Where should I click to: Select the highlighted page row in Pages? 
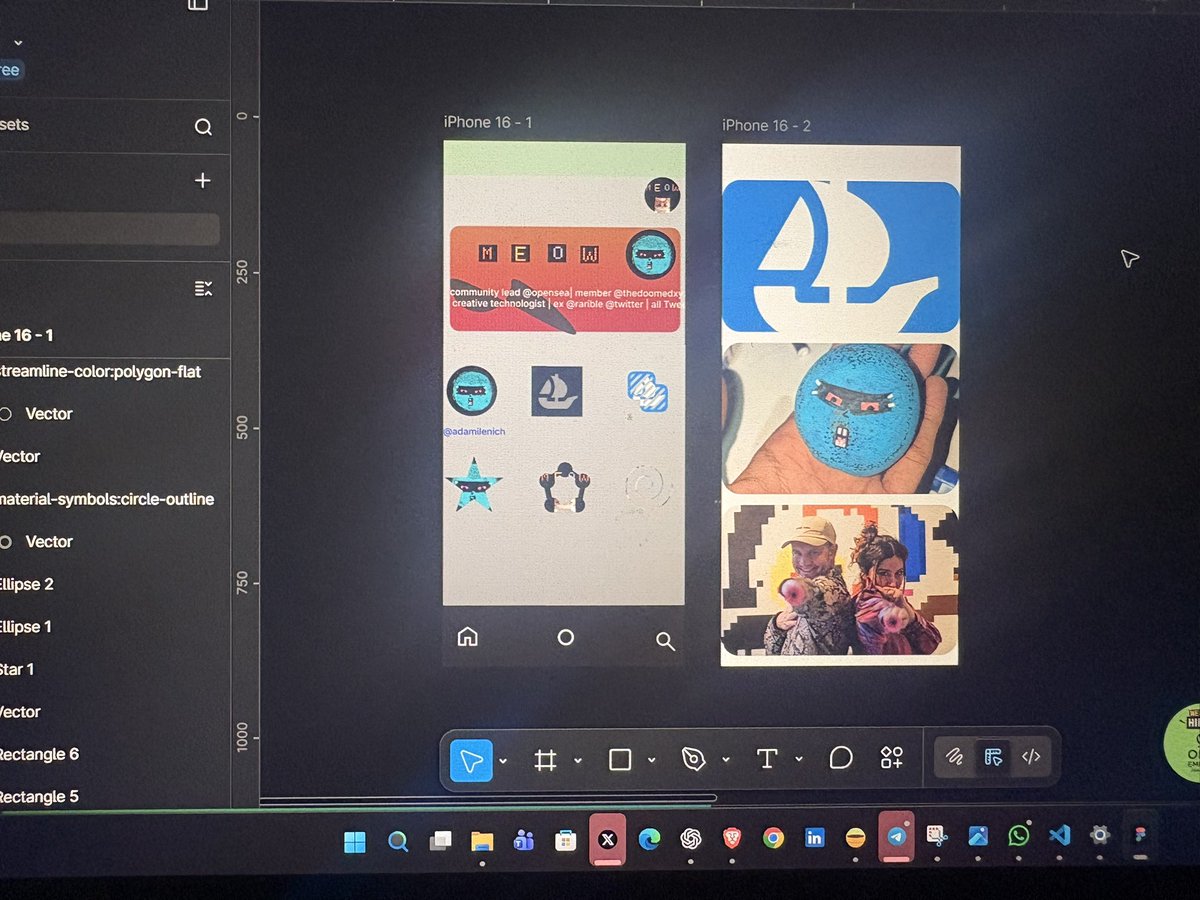[x=109, y=229]
